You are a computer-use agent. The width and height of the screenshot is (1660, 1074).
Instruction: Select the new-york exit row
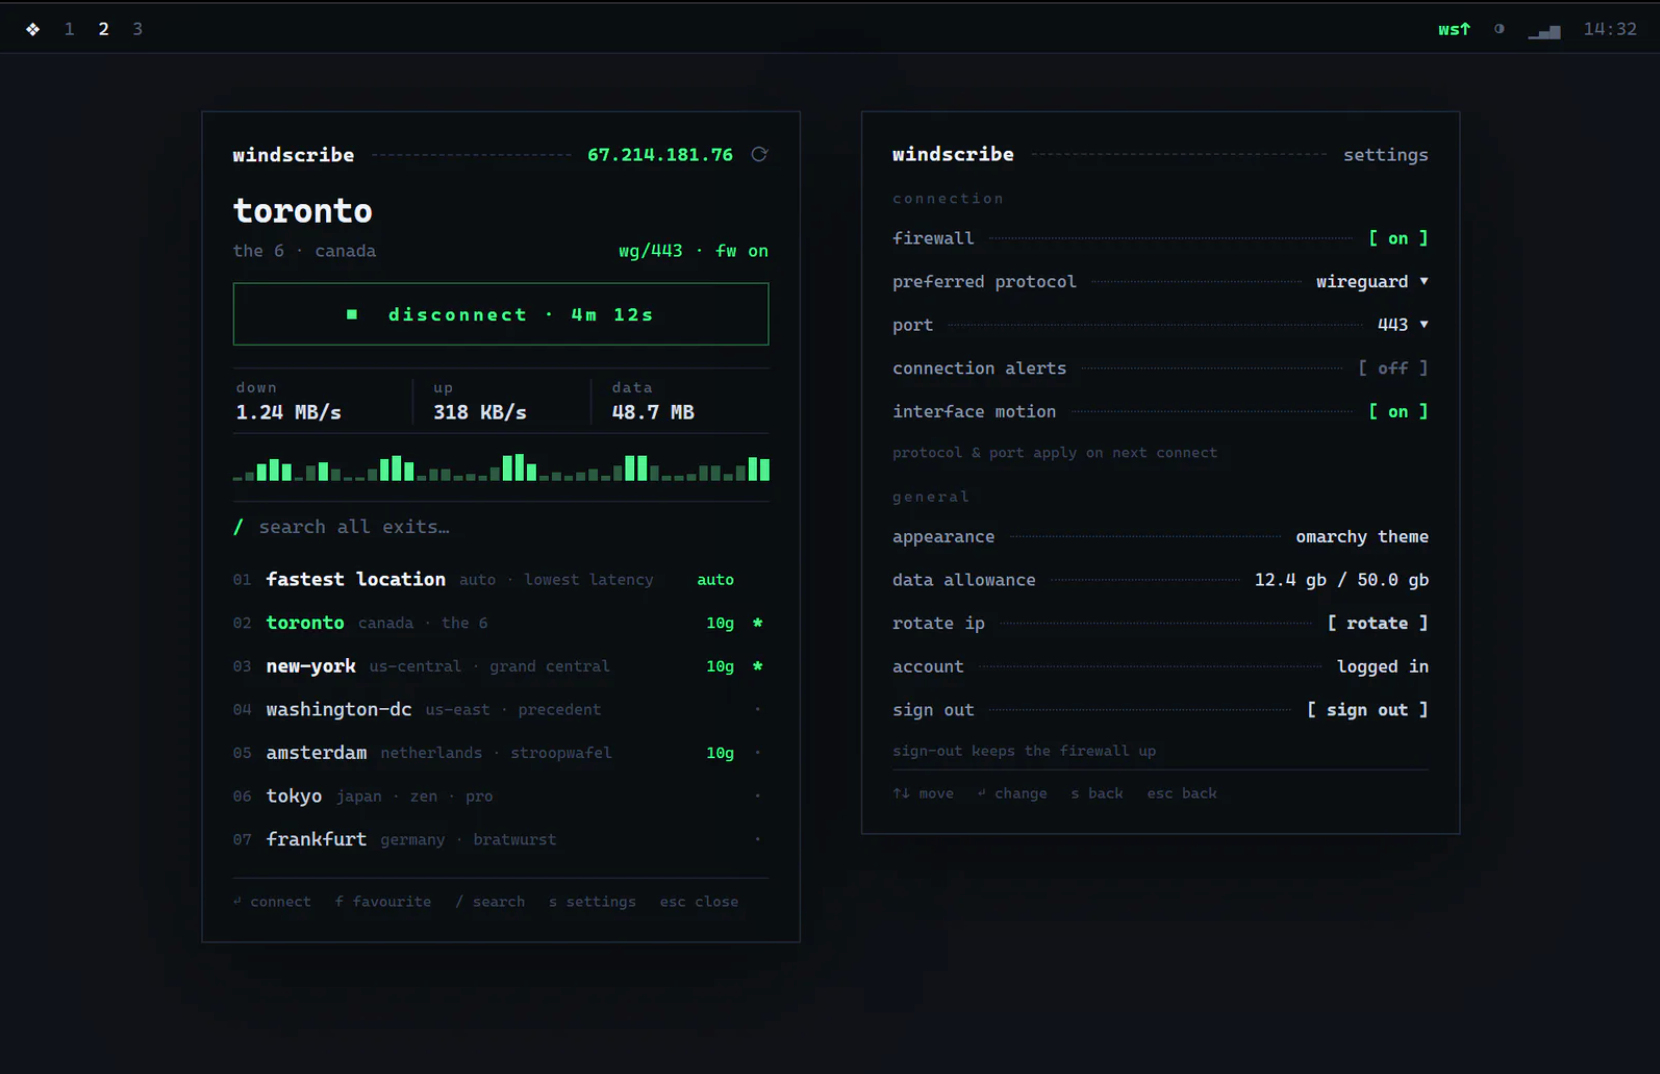pyautogui.click(x=501, y=666)
